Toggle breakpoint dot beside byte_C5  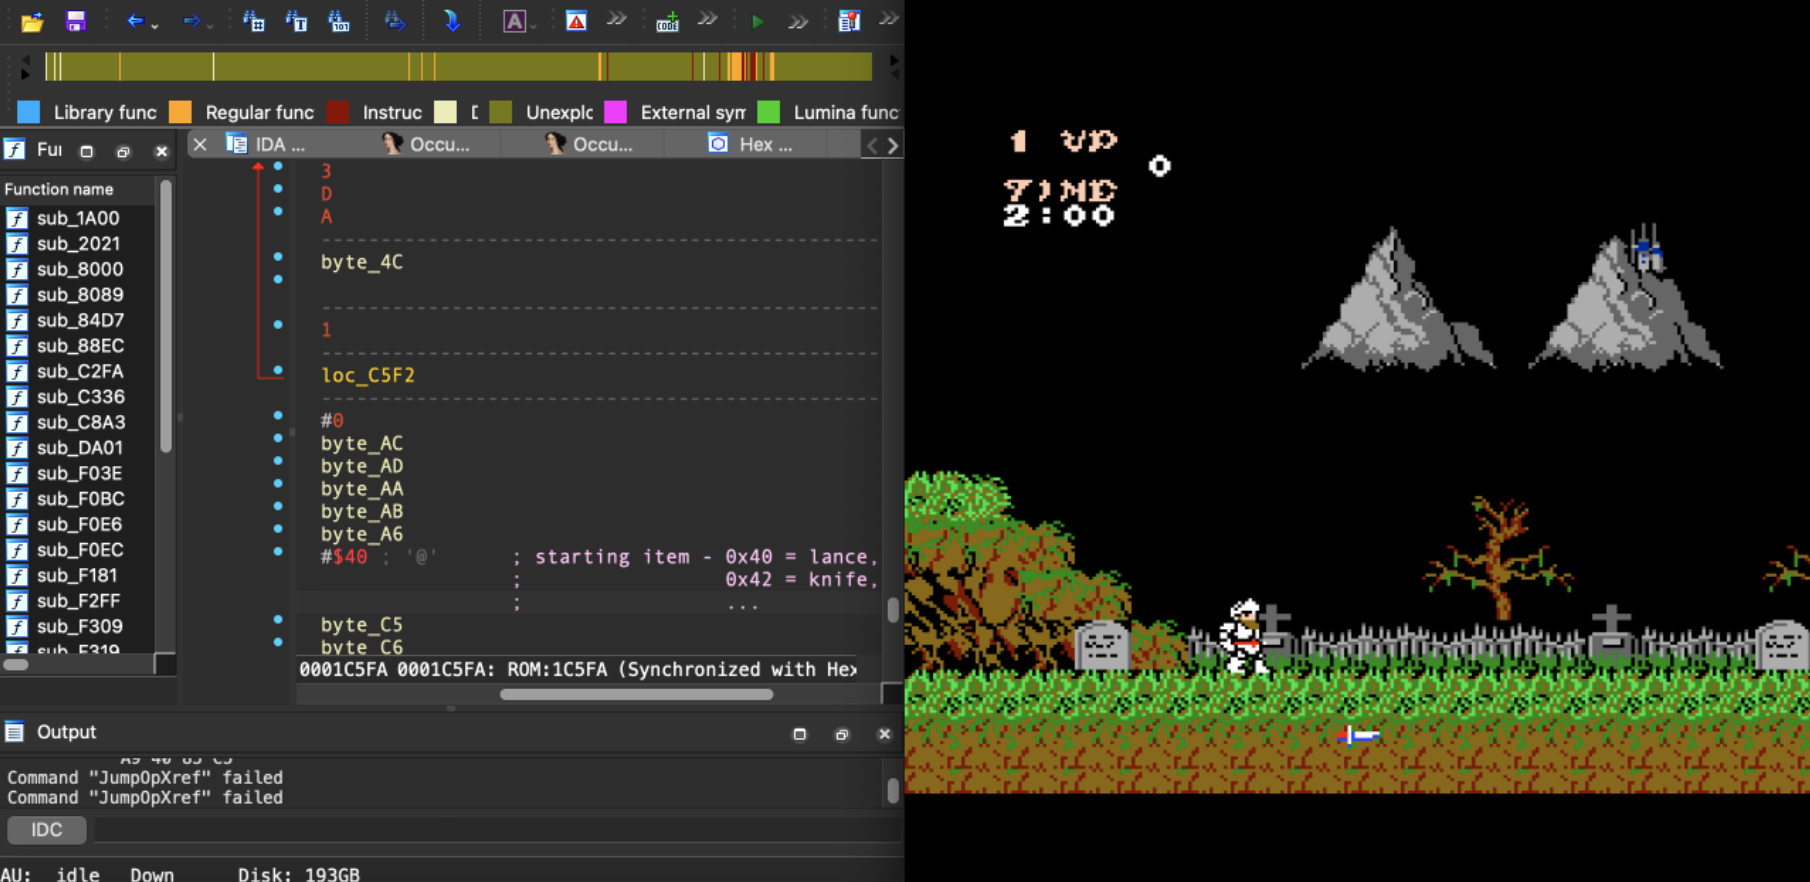coord(278,620)
